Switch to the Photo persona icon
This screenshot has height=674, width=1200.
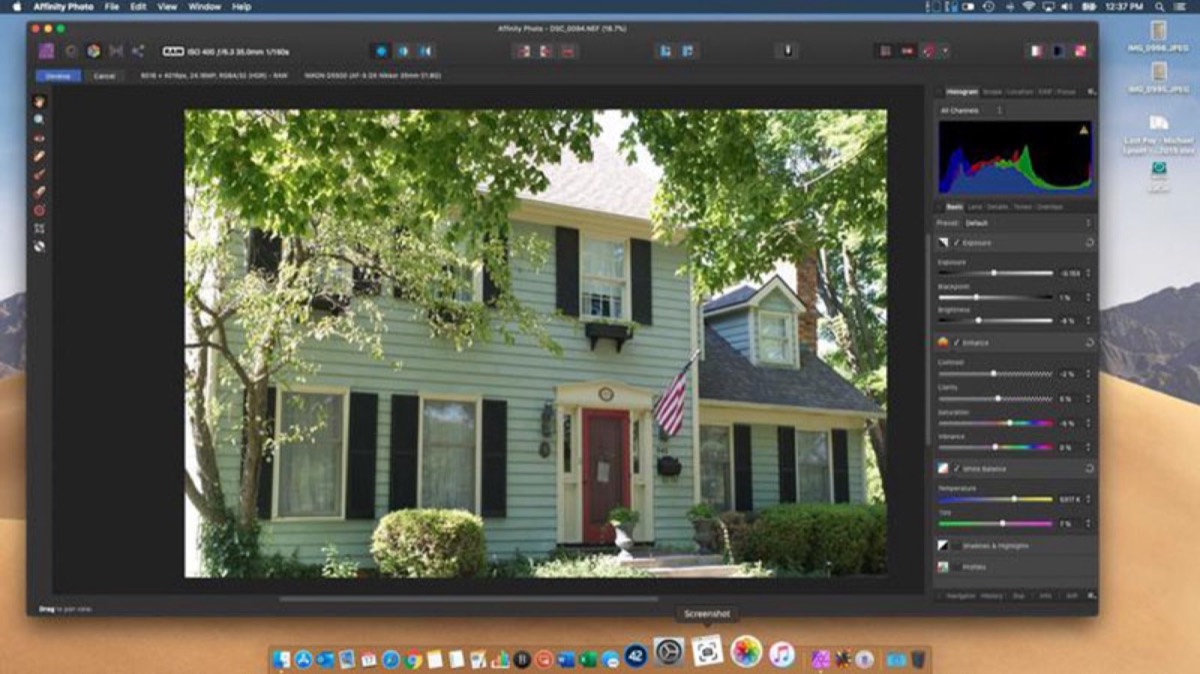46,51
